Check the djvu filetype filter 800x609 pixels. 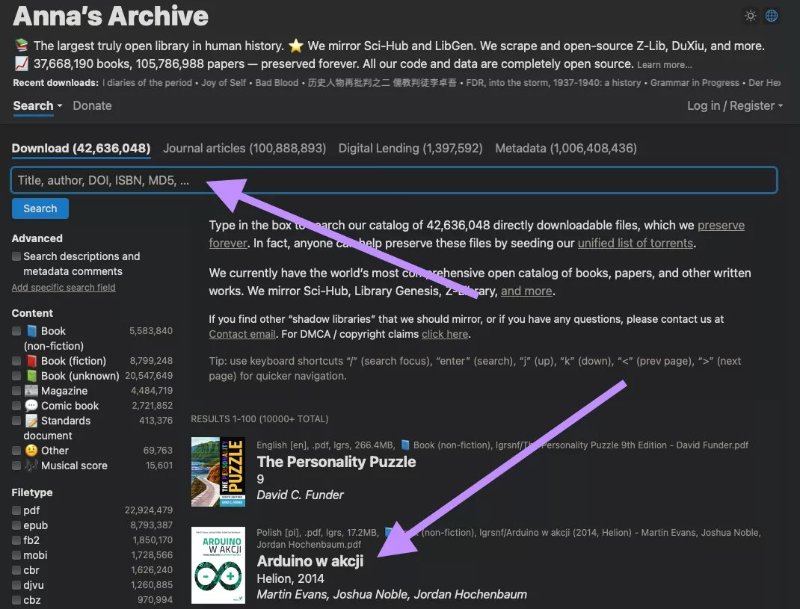[16, 583]
